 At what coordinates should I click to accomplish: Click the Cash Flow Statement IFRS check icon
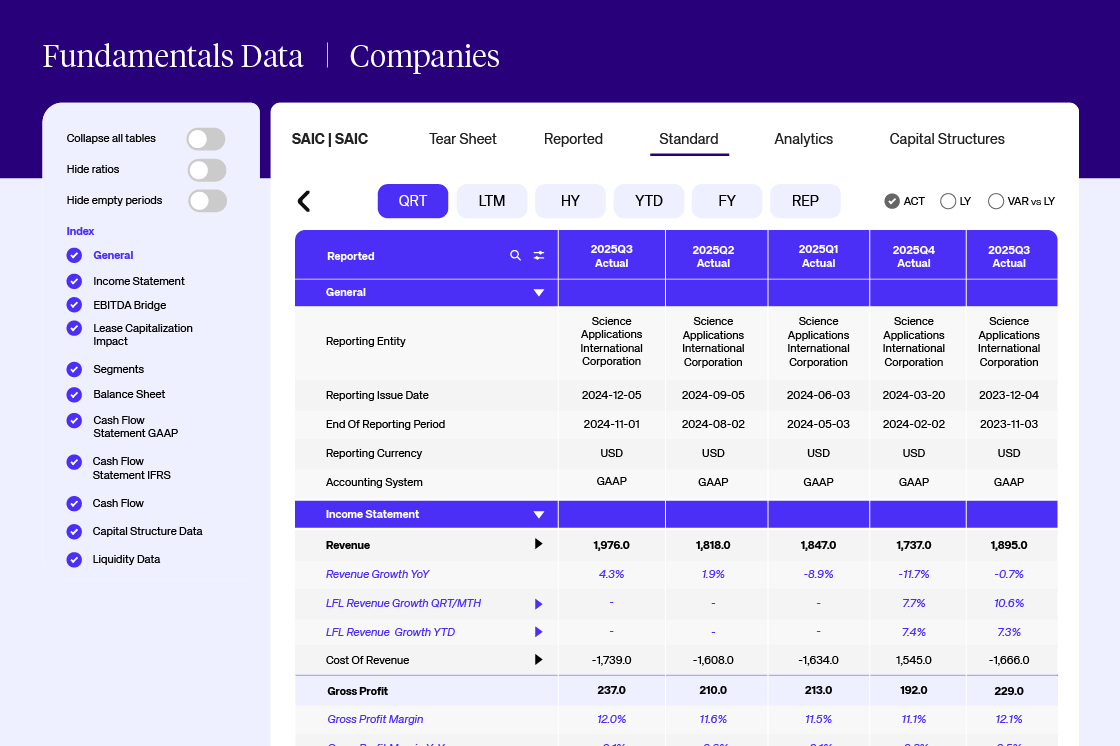tap(74, 462)
